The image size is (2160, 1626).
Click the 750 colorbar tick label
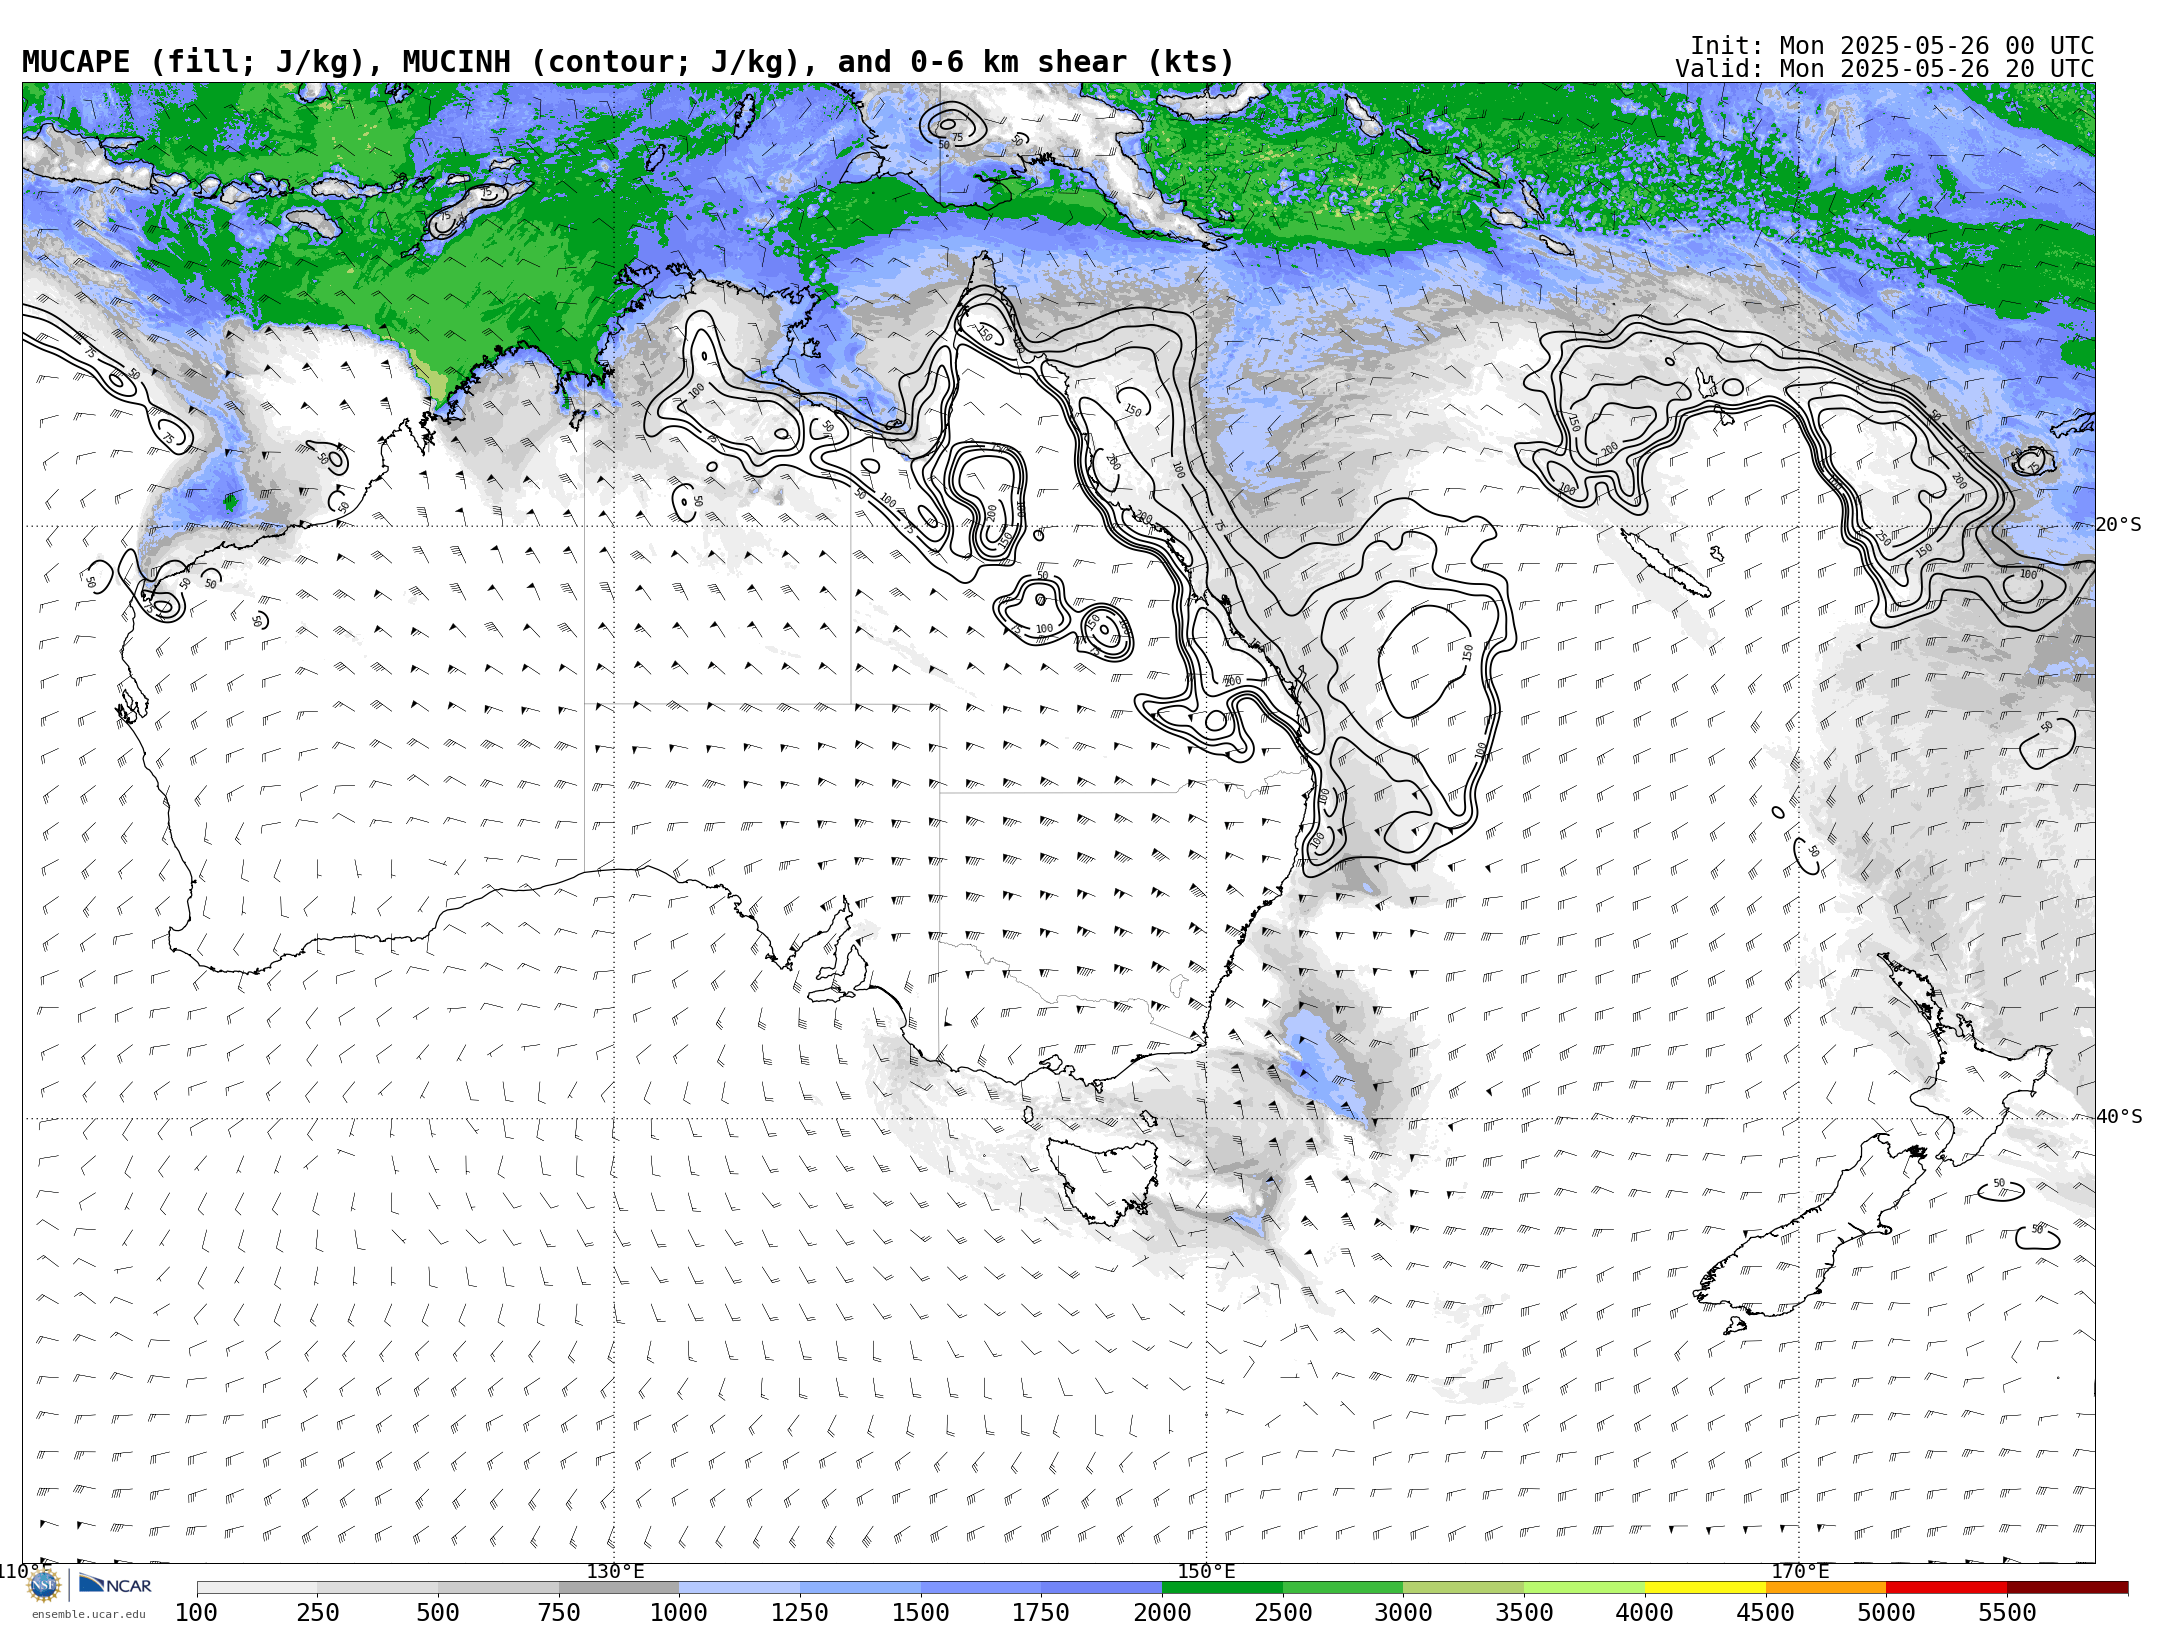(559, 1613)
